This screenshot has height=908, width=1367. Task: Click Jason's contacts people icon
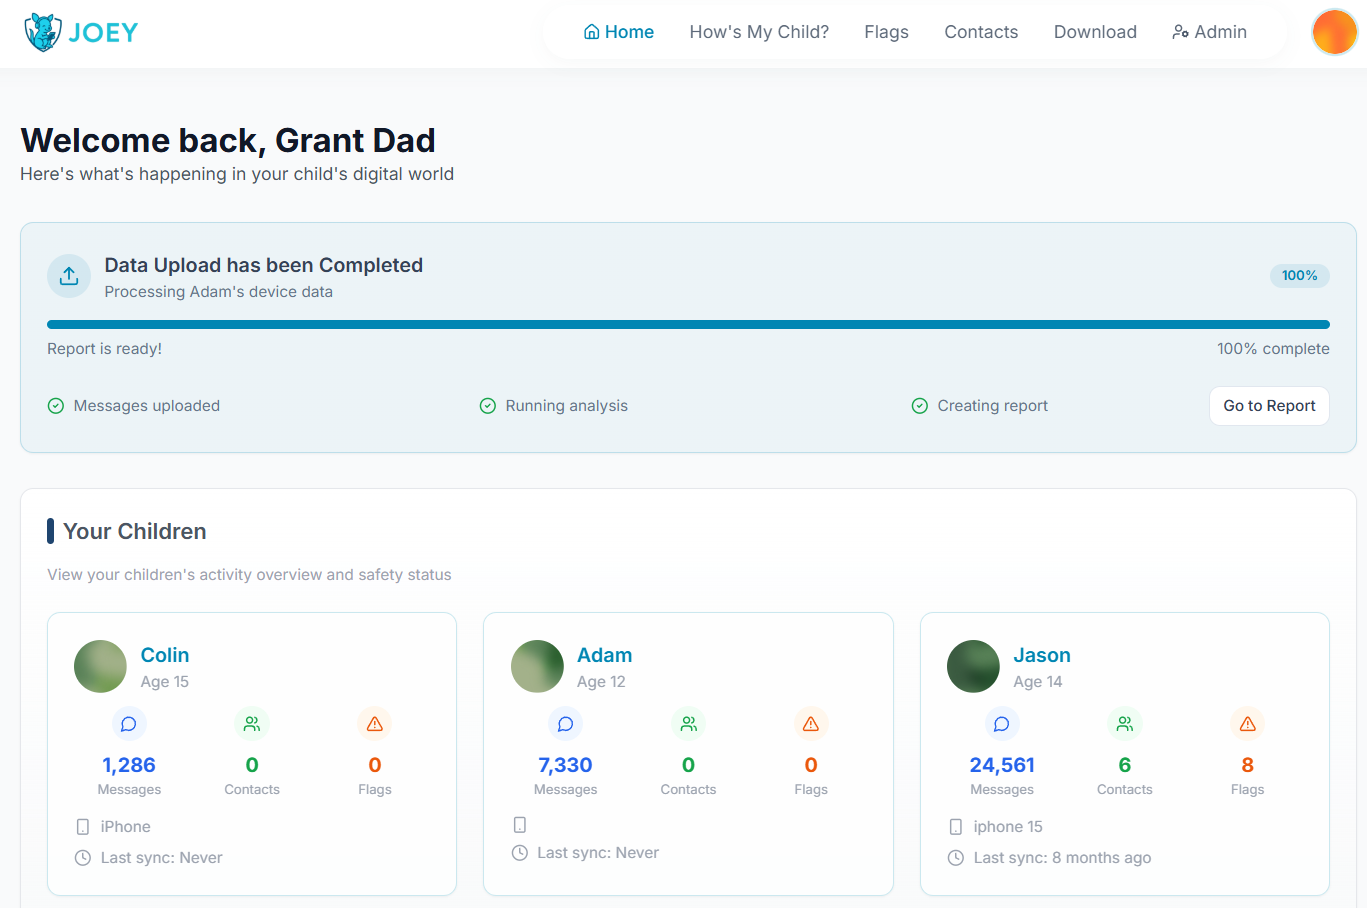point(1124,724)
